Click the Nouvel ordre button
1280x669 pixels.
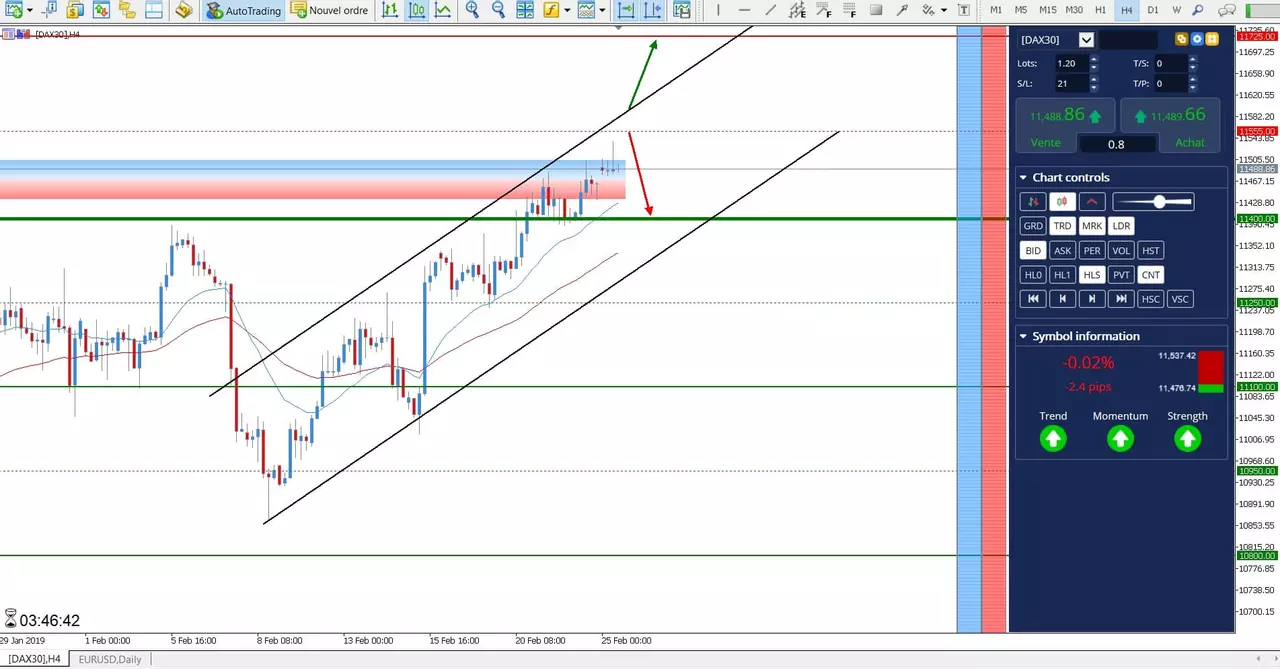[x=330, y=11]
